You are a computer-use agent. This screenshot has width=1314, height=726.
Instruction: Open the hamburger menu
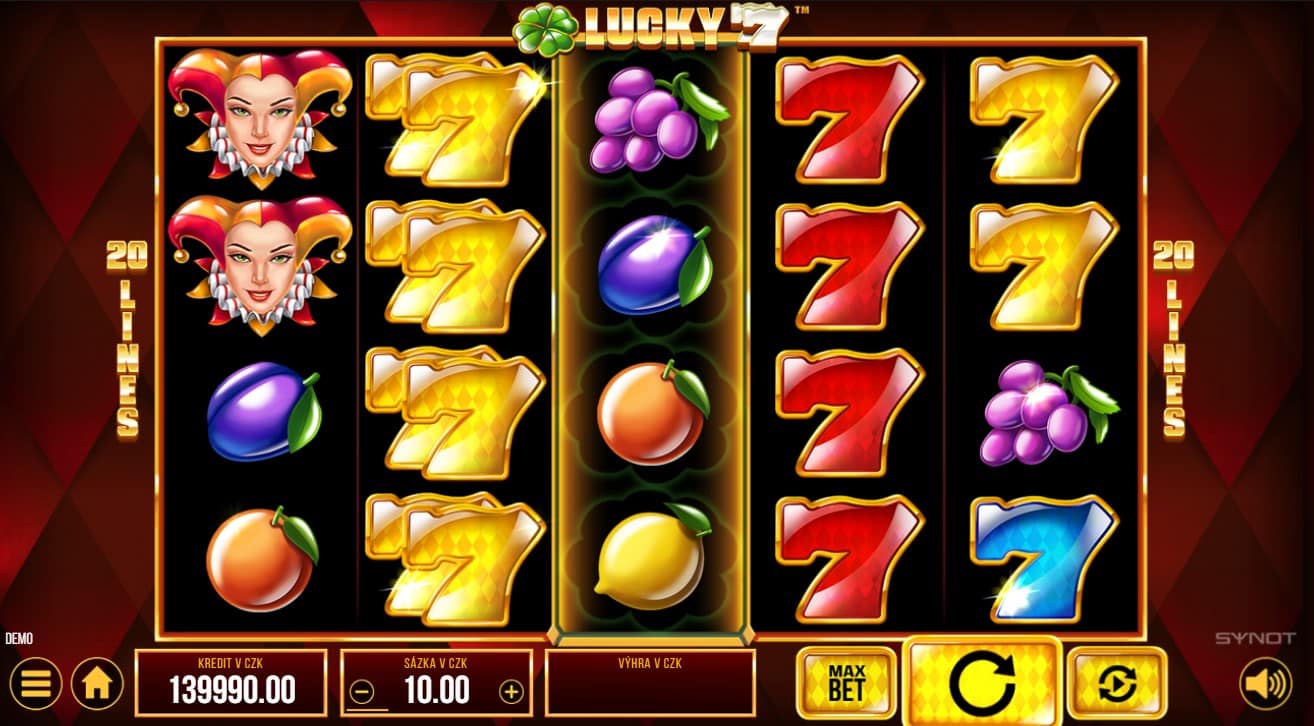click(x=36, y=685)
